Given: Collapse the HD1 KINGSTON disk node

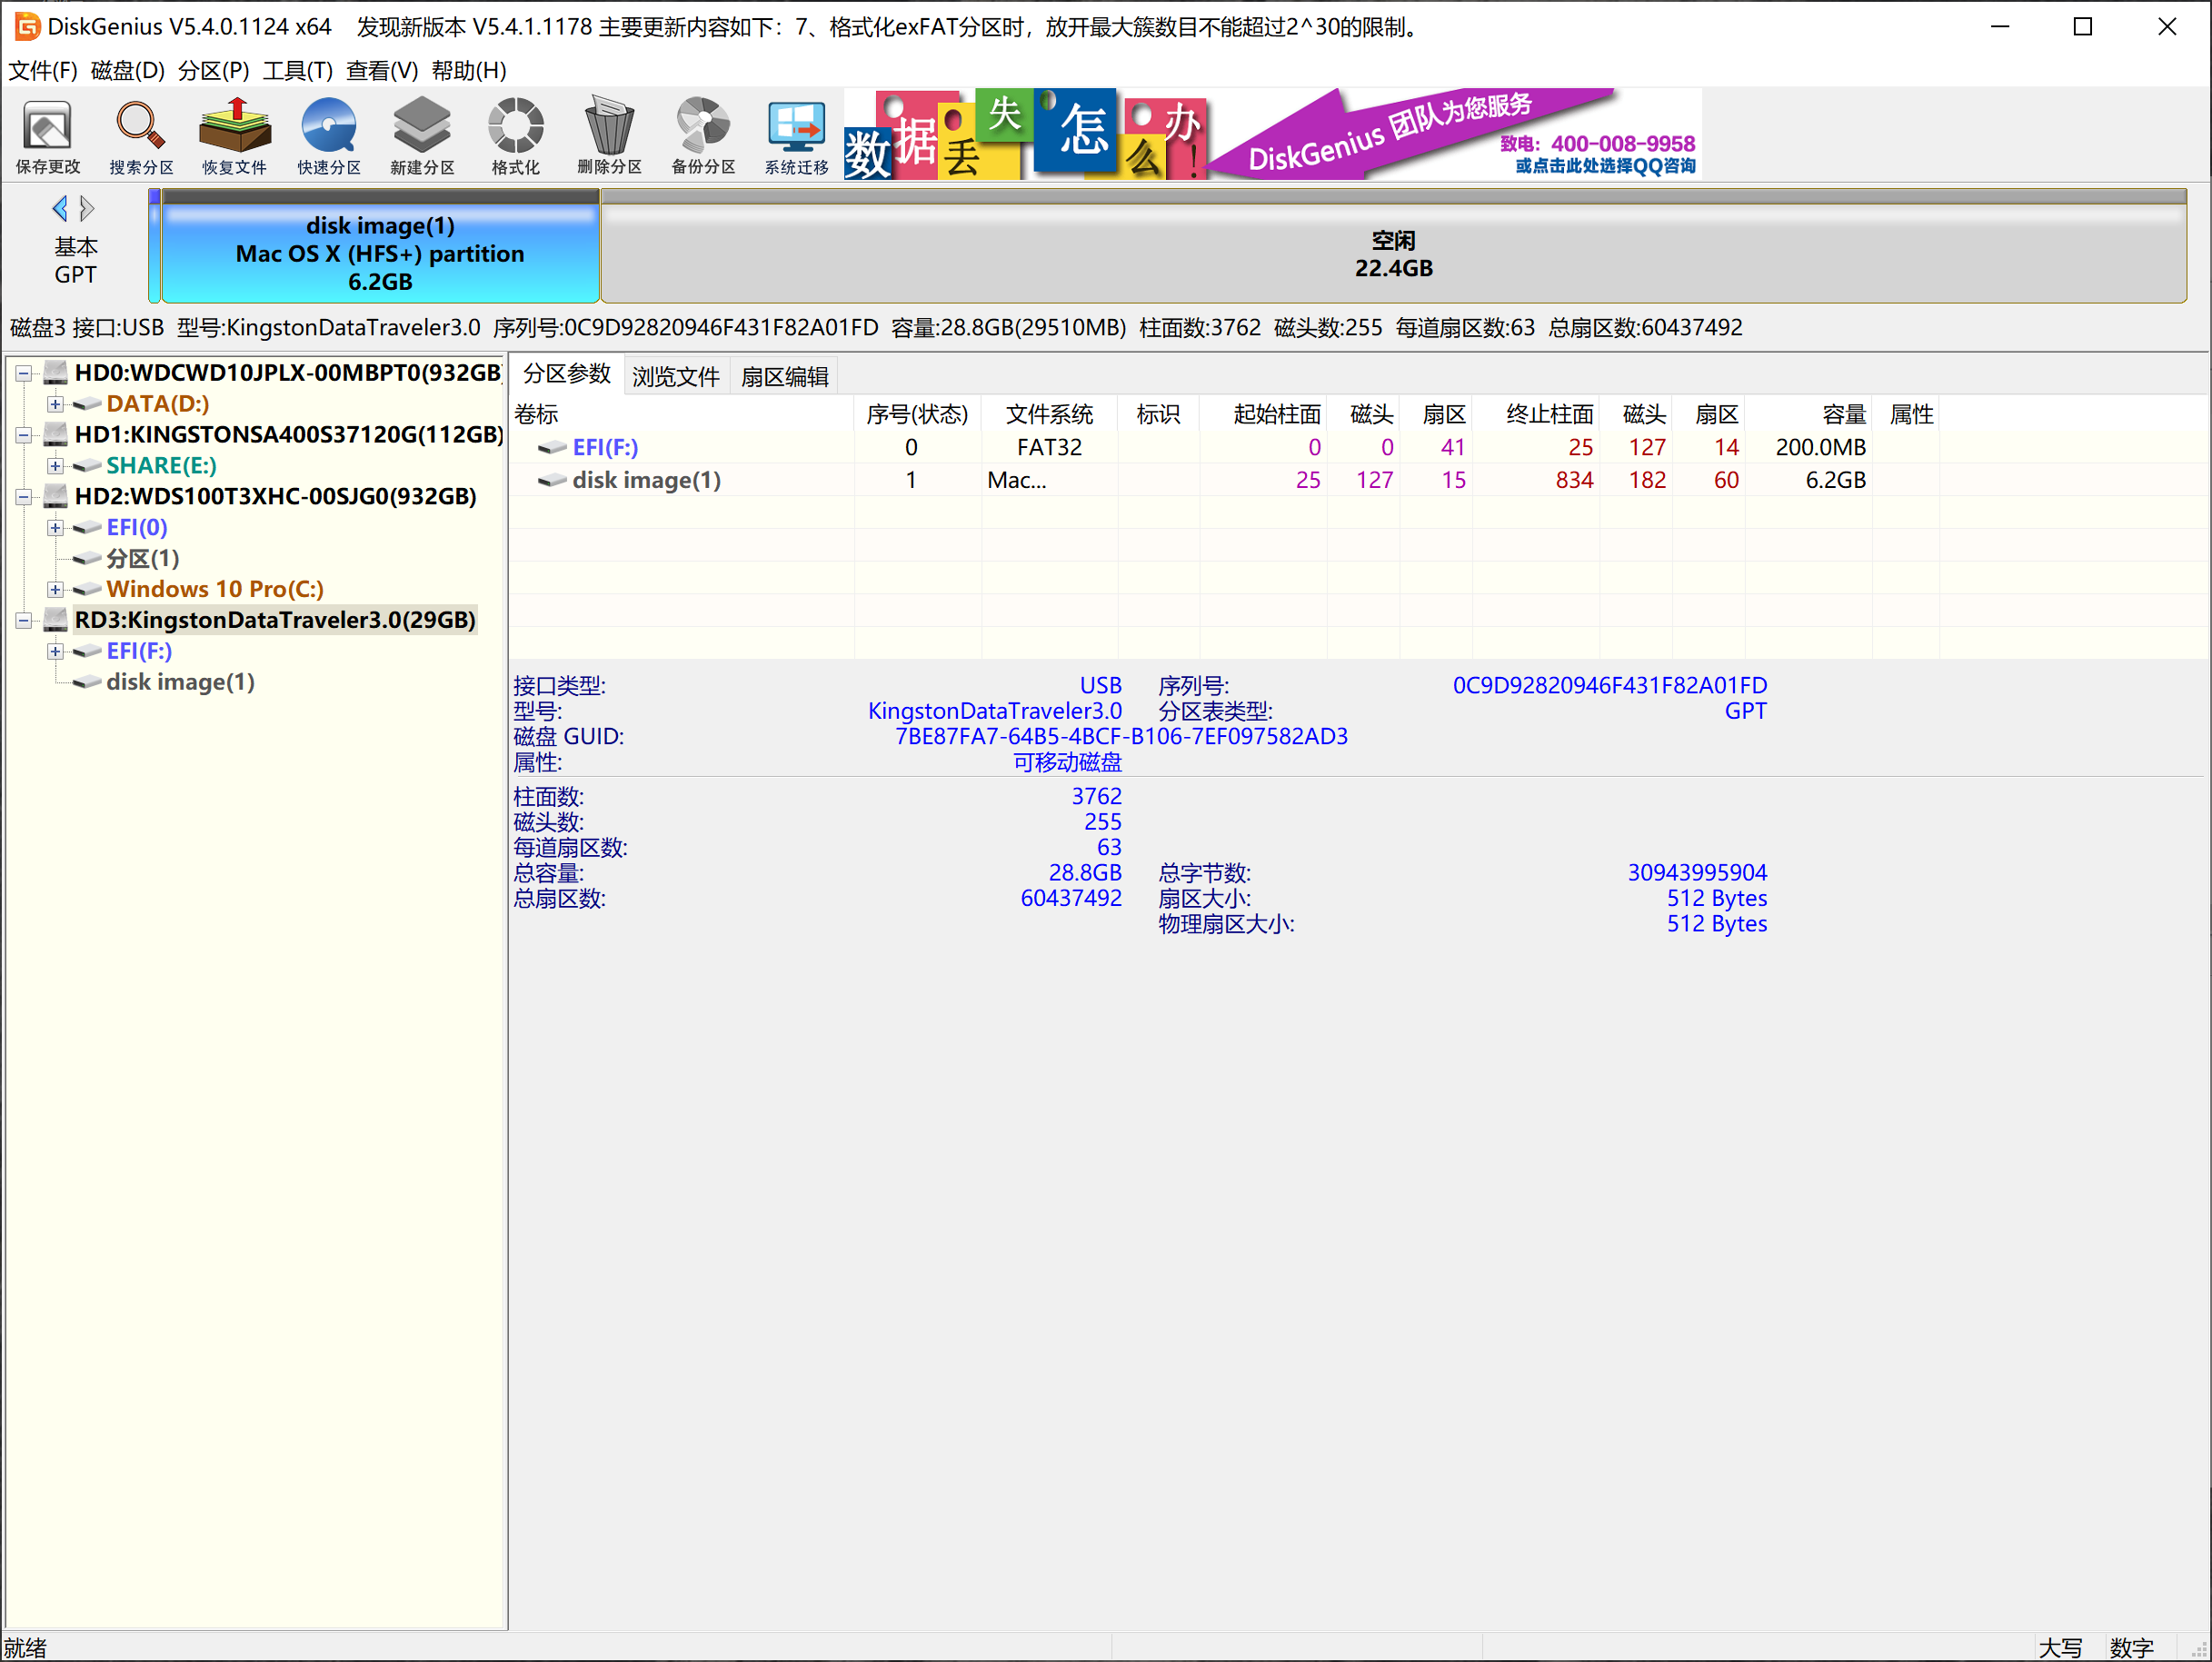Looking at the screenshot, I should (x=23, y=436).
